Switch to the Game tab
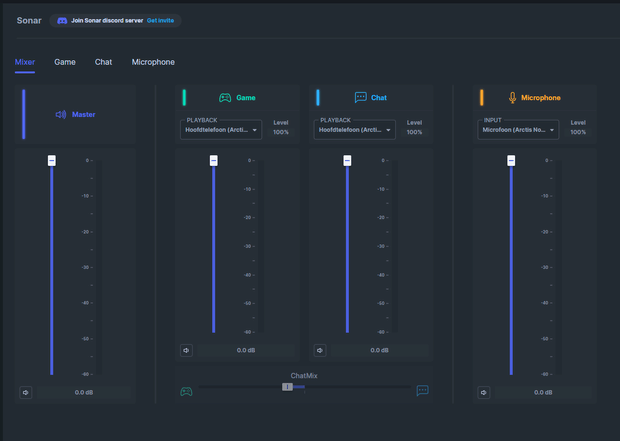620x441 pixels. 65,62
